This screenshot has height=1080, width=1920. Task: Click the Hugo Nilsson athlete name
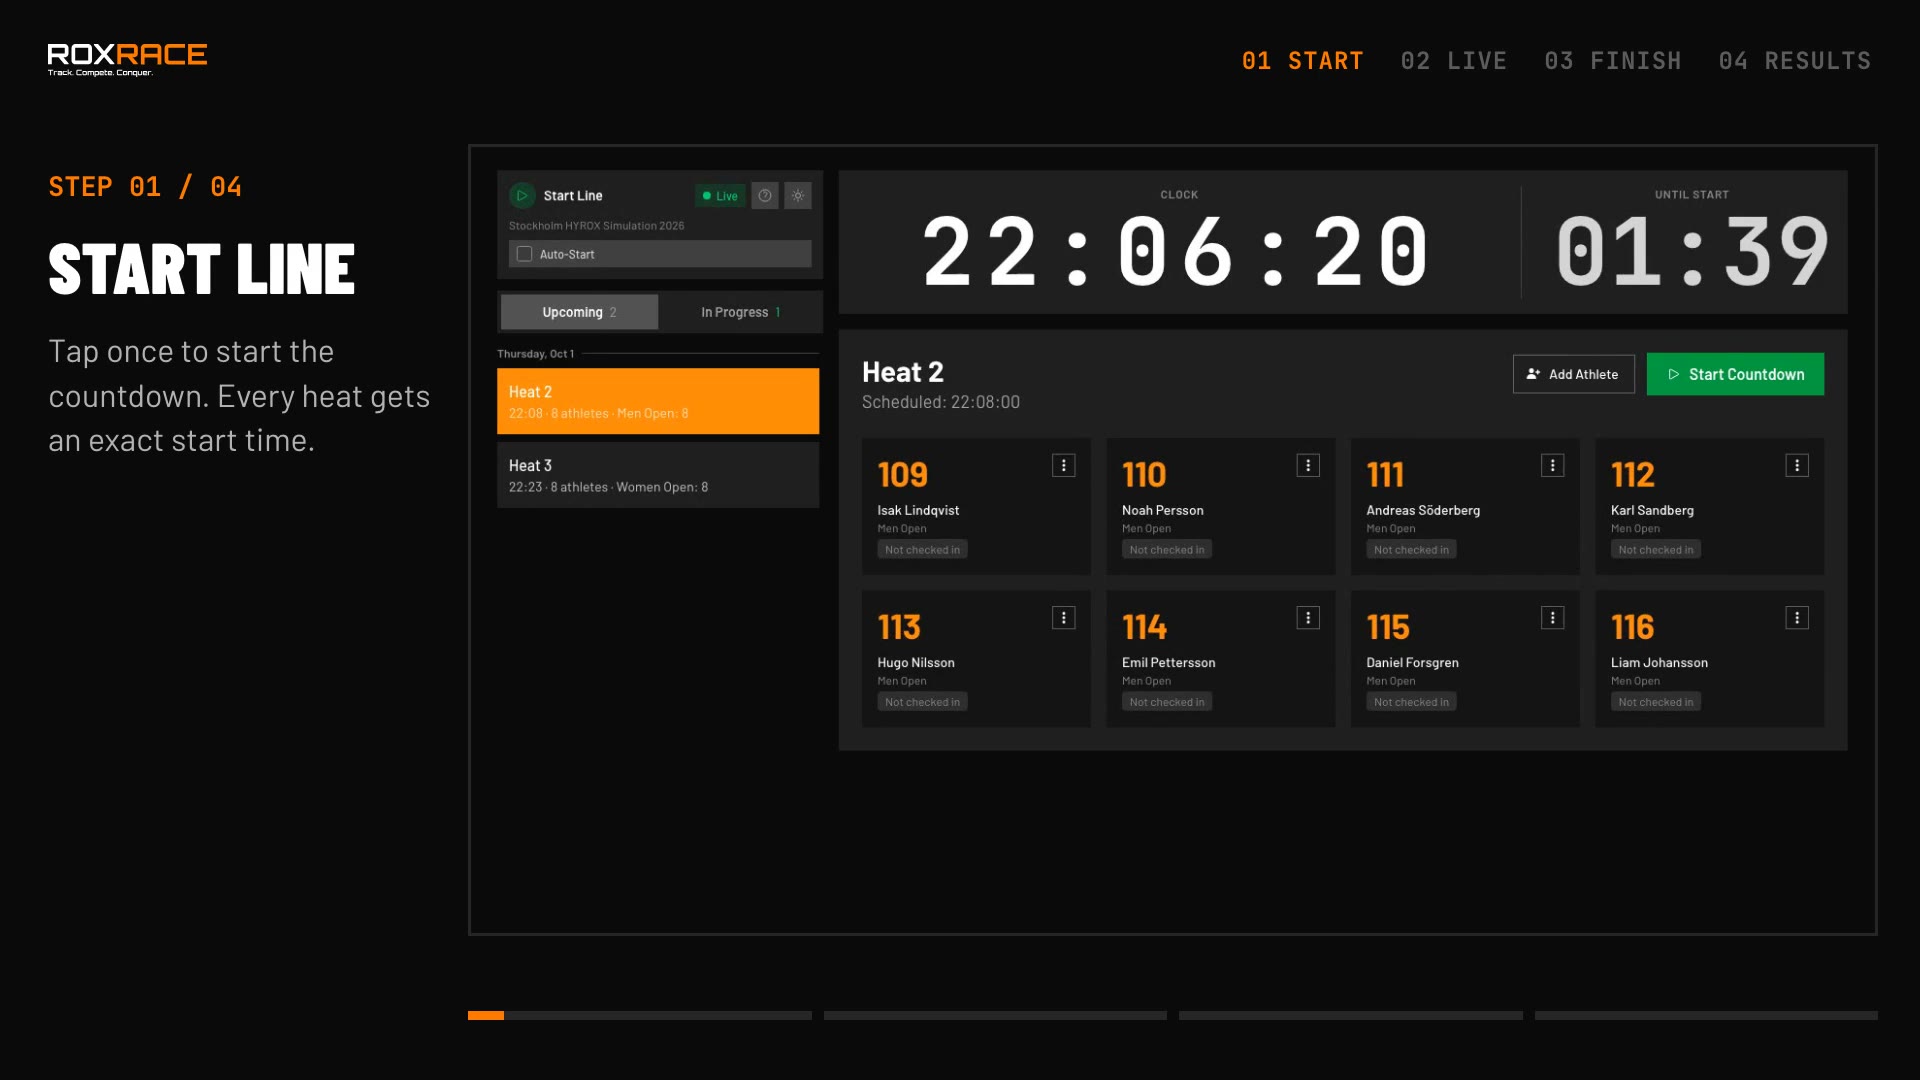[x=916, y=663]
